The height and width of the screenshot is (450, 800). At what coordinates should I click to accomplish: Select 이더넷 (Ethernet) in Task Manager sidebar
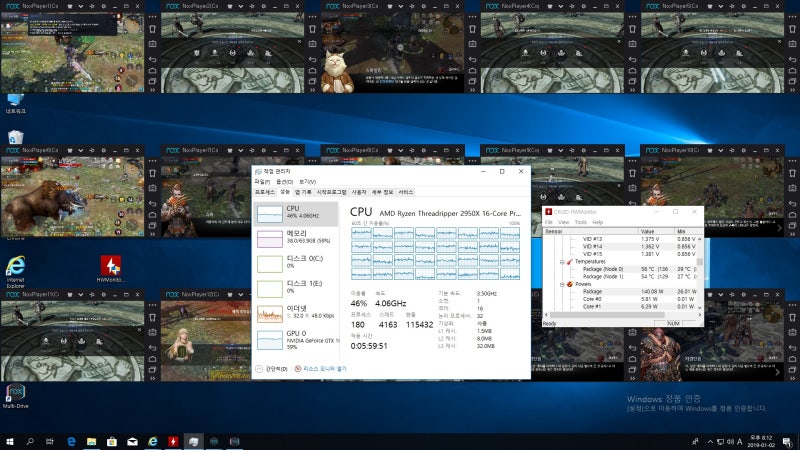pyautogui.click(x=296, y=314)
